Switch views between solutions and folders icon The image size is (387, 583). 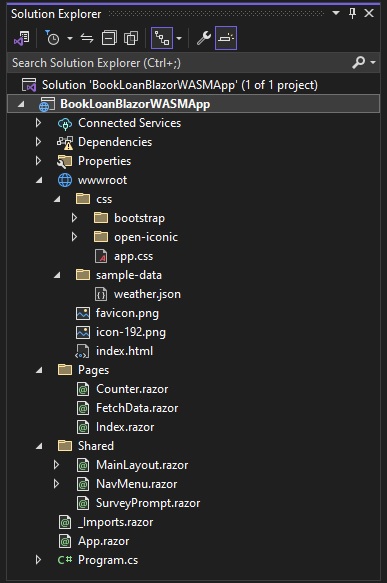point(22,38)
